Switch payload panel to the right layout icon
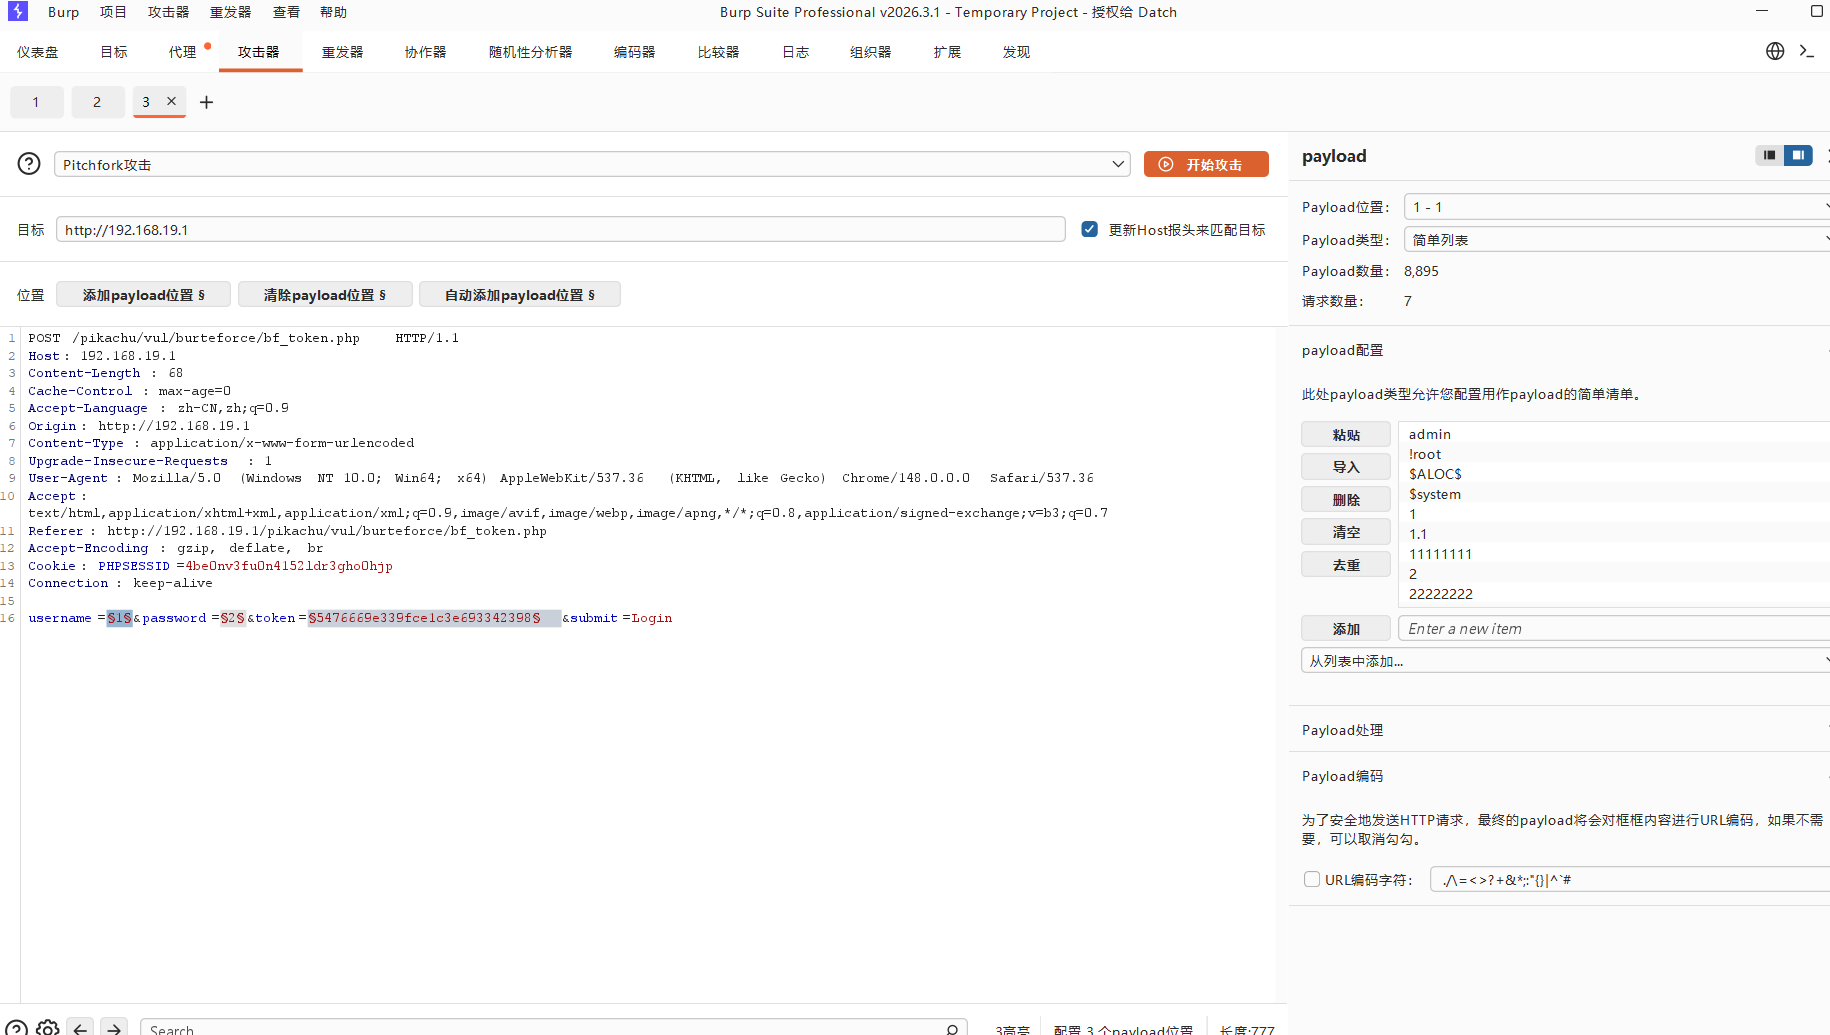 click(1798, 155)
